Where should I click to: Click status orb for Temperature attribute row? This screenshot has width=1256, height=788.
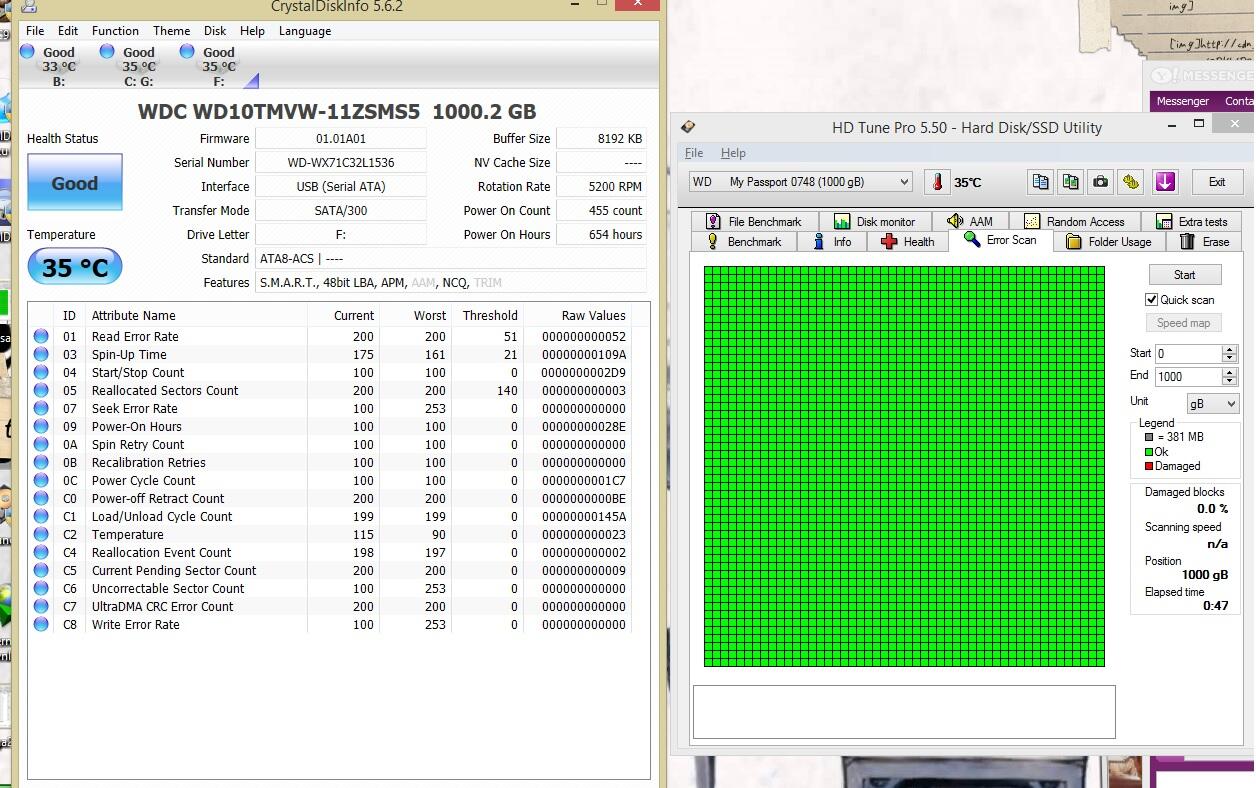(41, 535)
